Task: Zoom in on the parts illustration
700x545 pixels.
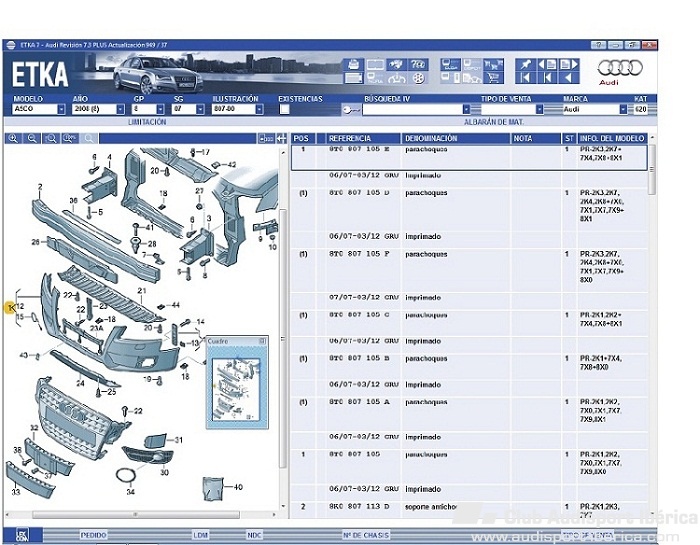Action: (x=13, y=138)
